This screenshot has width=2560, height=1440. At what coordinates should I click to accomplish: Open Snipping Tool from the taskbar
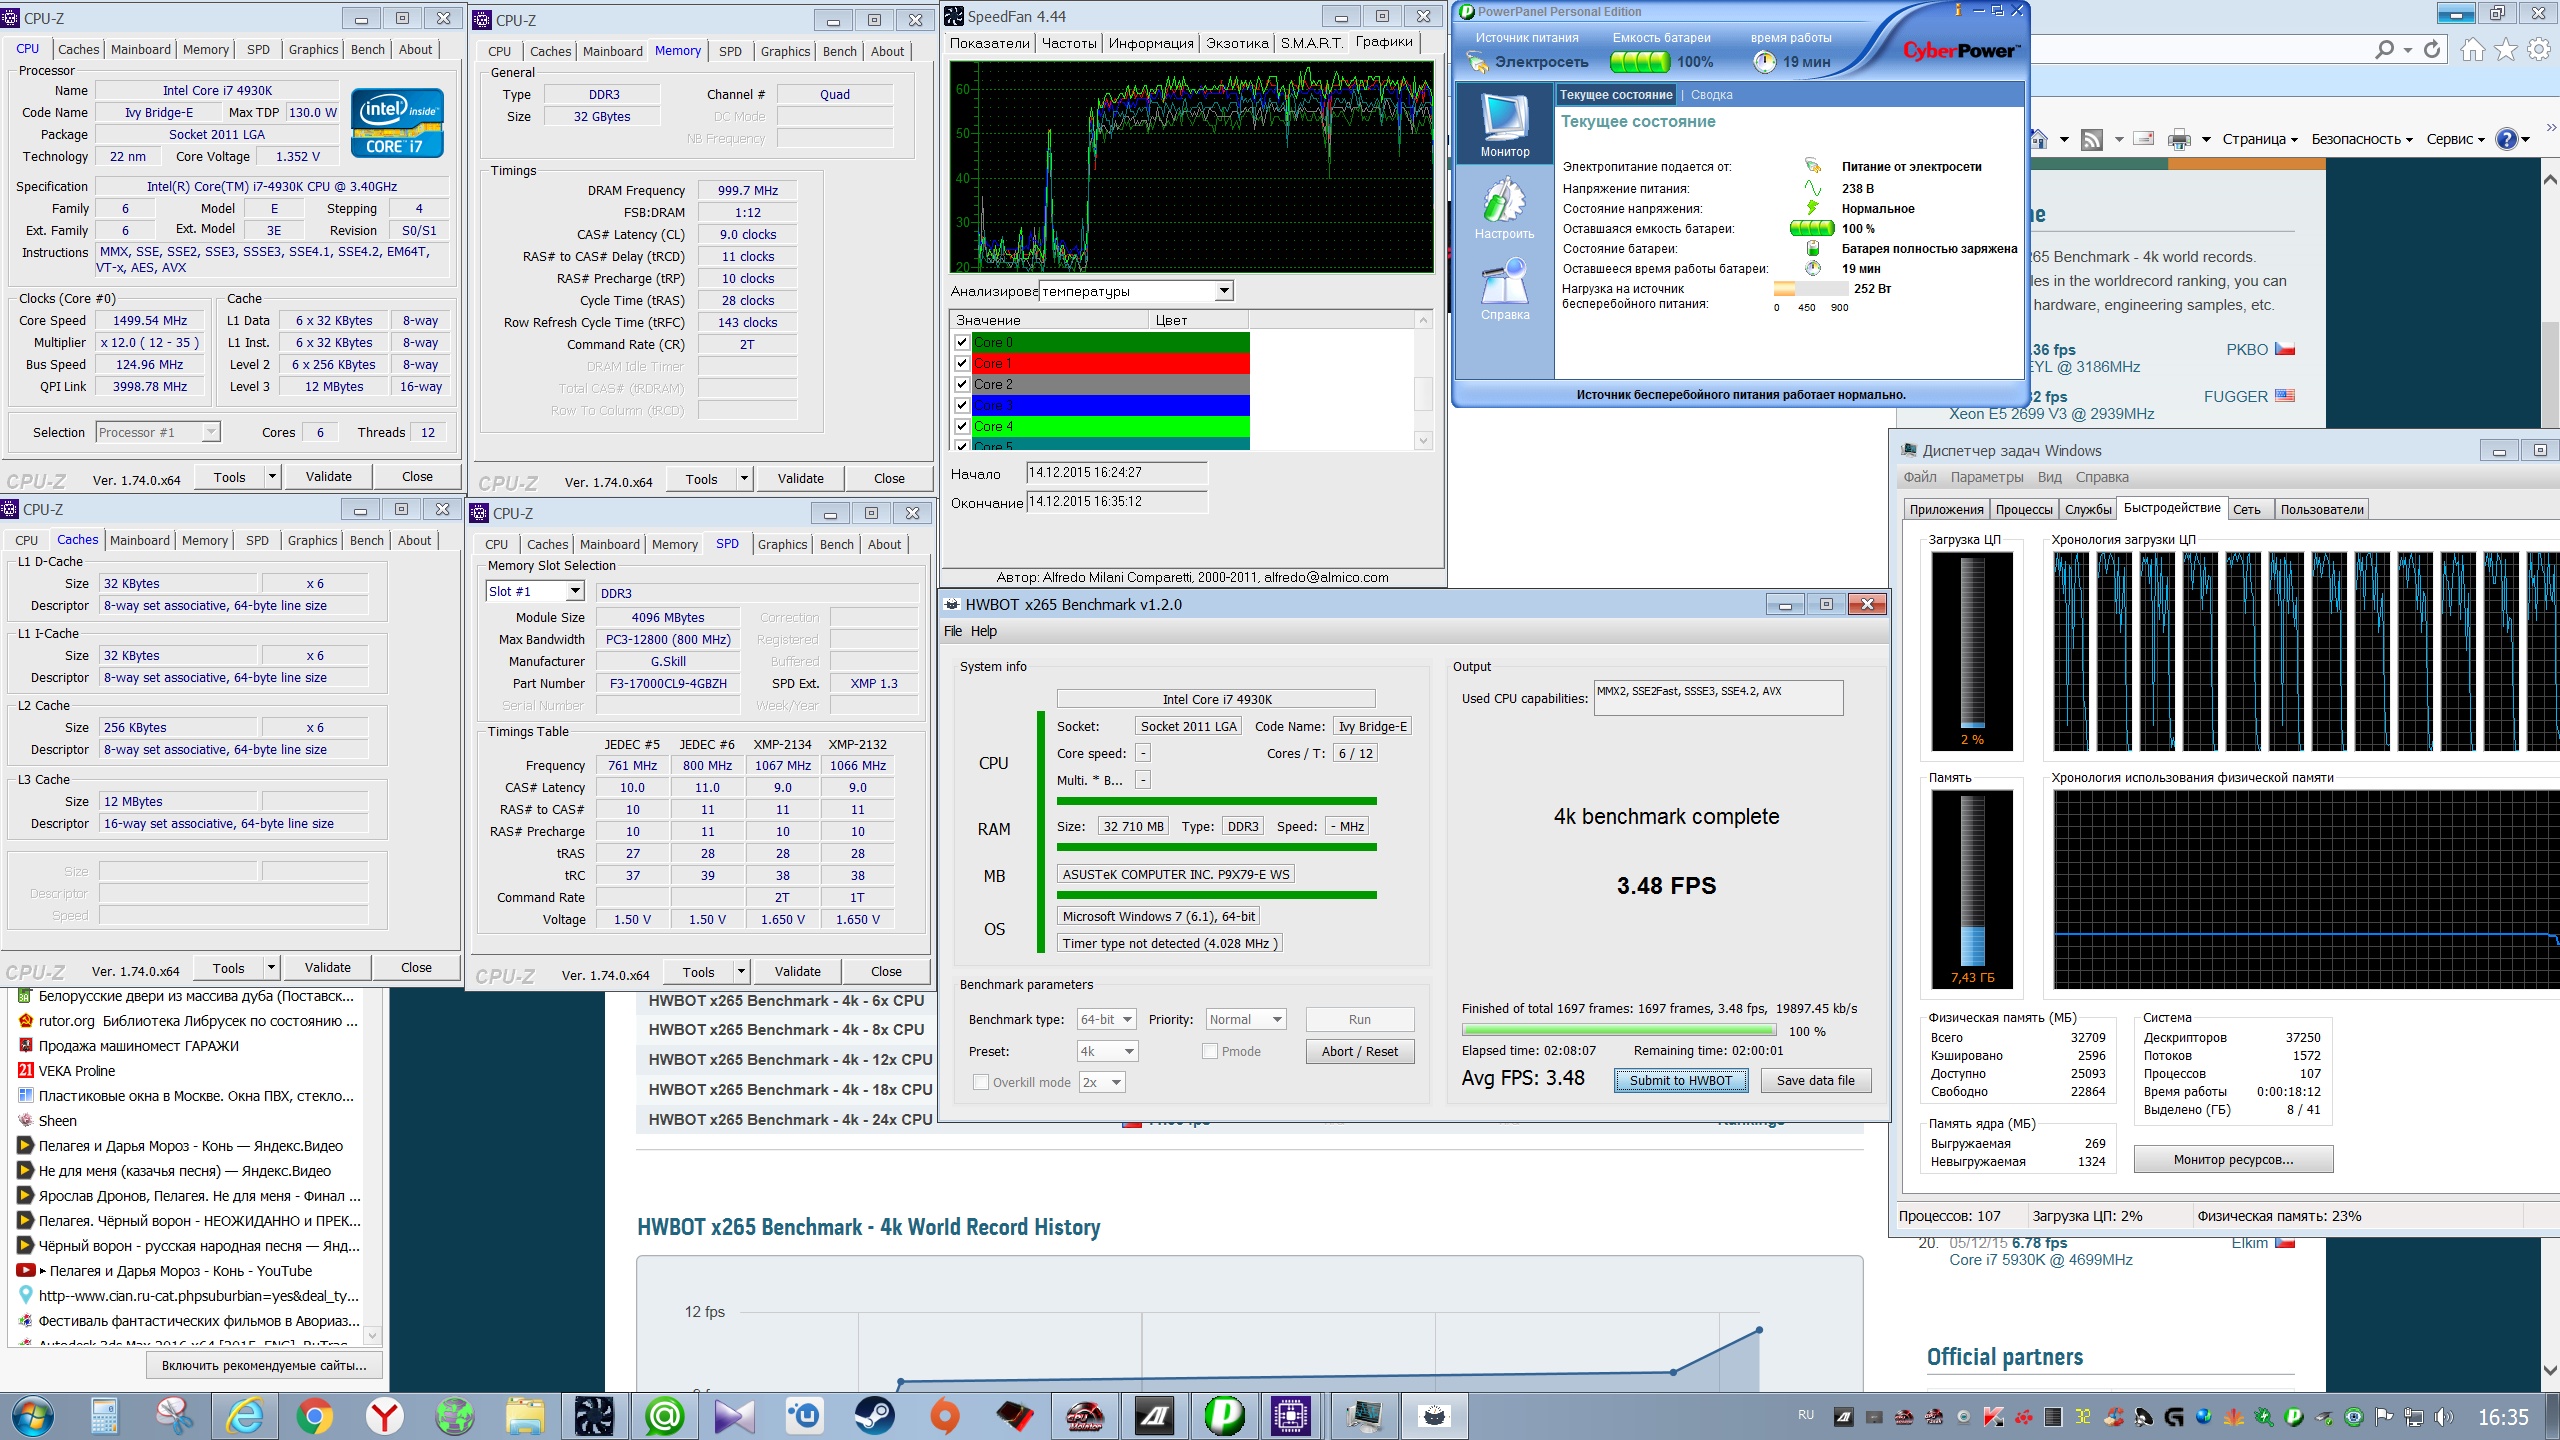pyautogui.click(x=174, y=1416)
